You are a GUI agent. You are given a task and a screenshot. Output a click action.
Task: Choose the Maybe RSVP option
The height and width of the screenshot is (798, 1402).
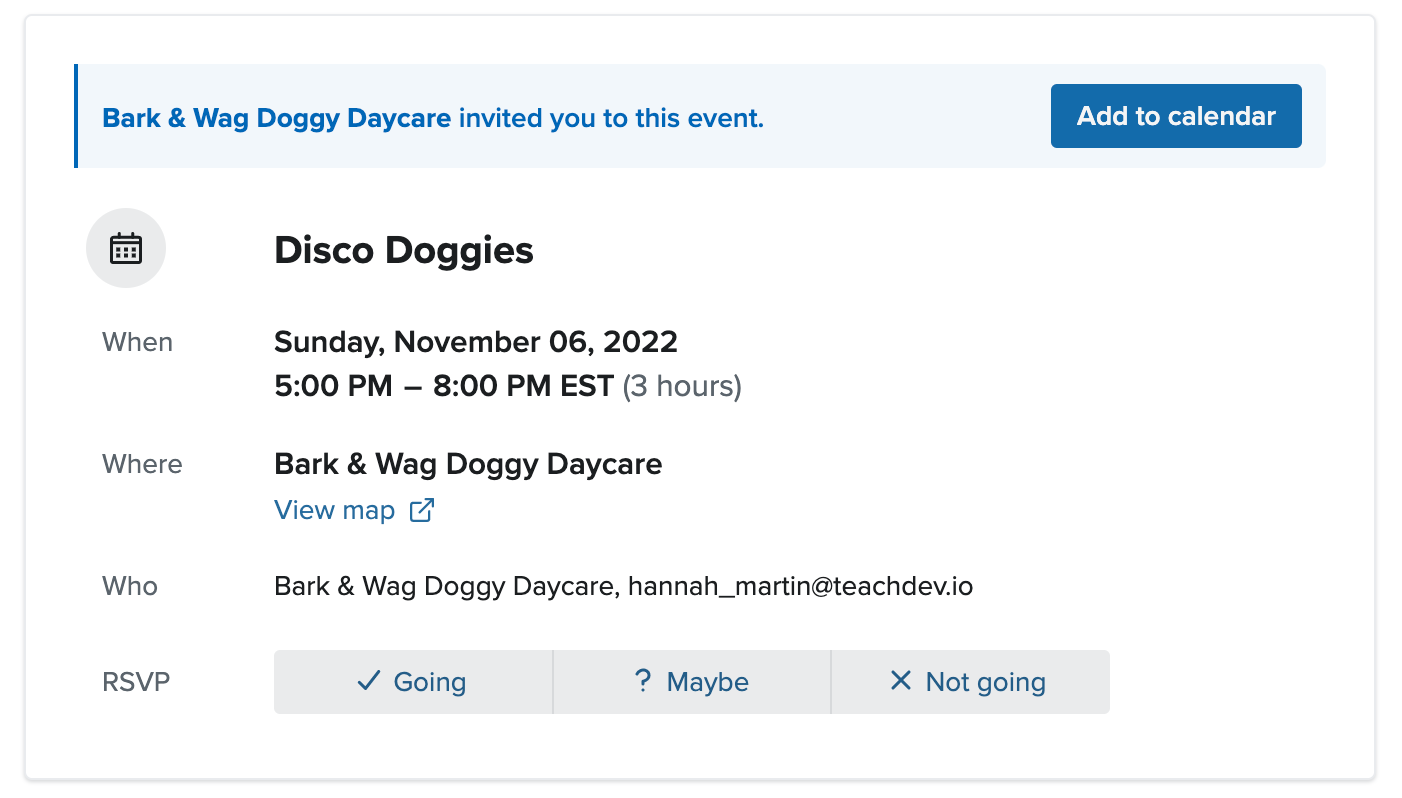point(692,682)
